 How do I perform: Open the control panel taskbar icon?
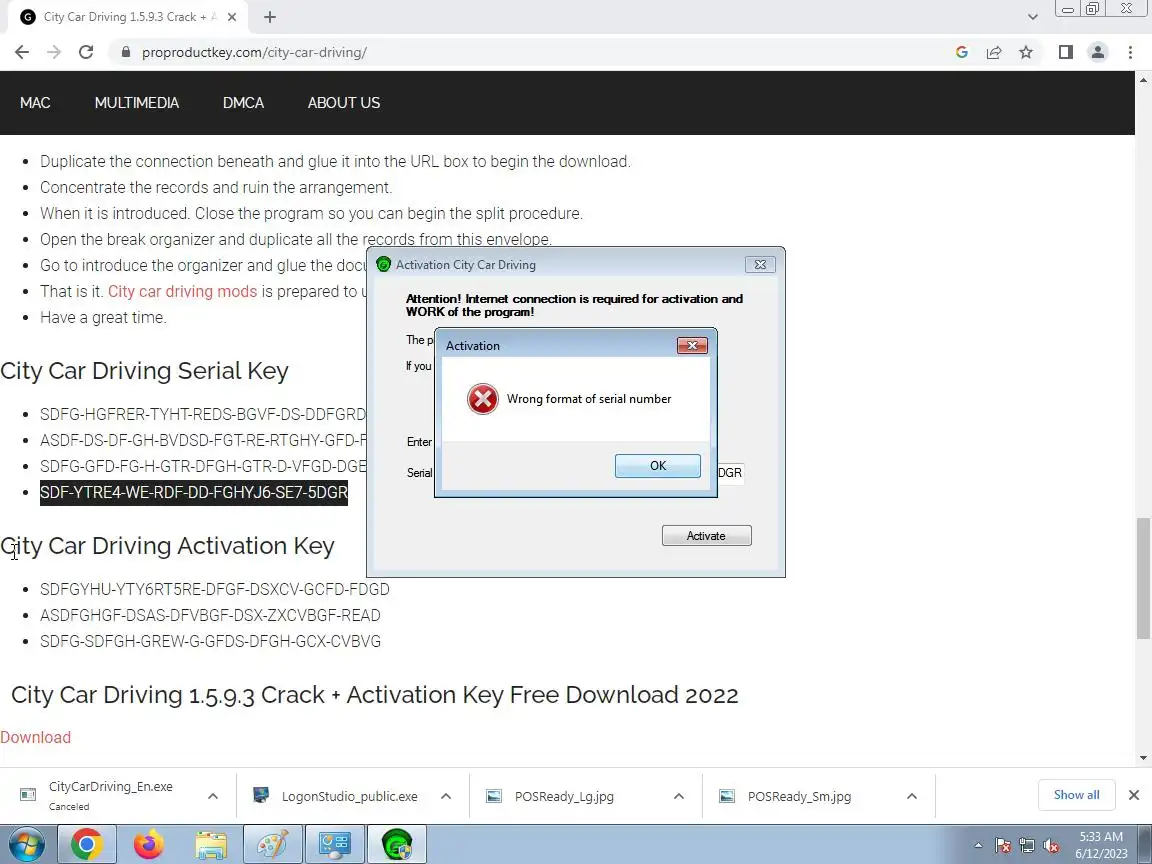[335, 844]
